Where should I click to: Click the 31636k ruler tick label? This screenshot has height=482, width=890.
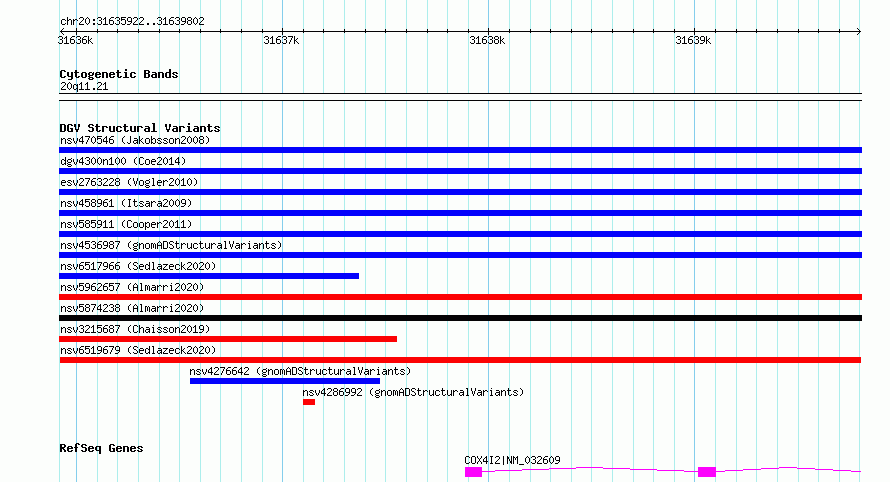click(75, 41)
